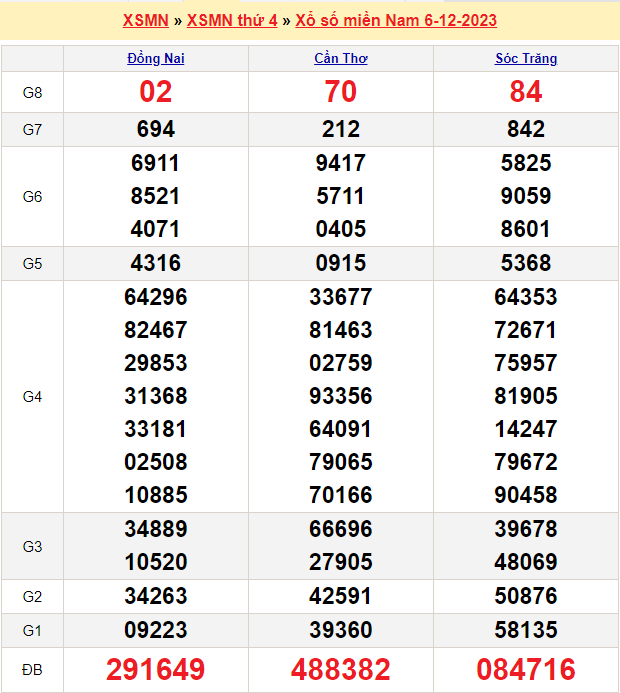Viewport: 620px width, 693px height.
Task: Click Đồng Nai special prize number 291649
Action: 156,669
